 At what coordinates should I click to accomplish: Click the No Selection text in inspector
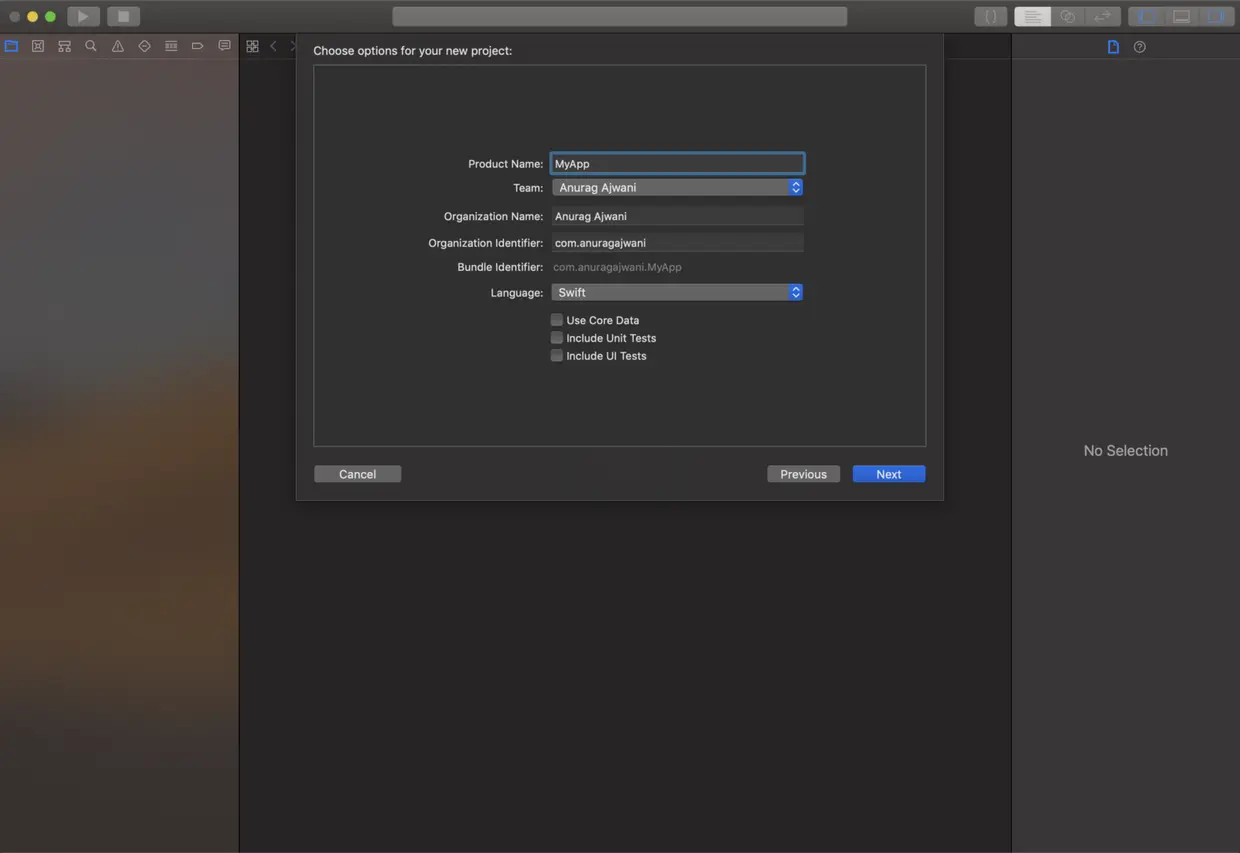click(1125, 451)
